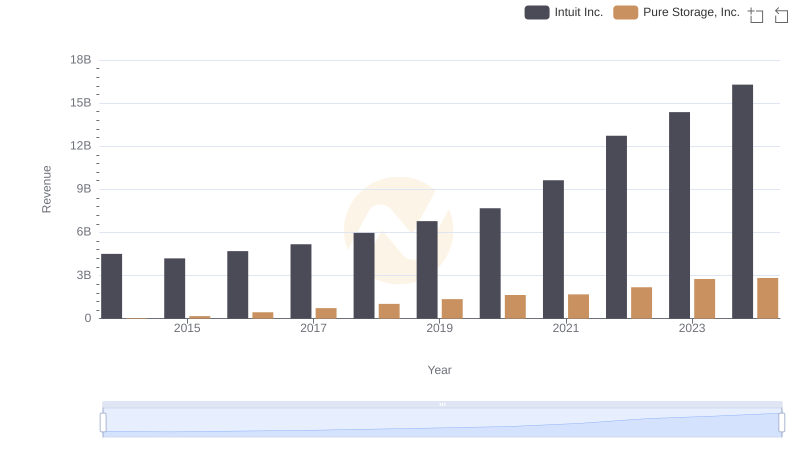Click the 3B y-axis label
This screenshot has width=800, height=461.
(x=84, y=275)
